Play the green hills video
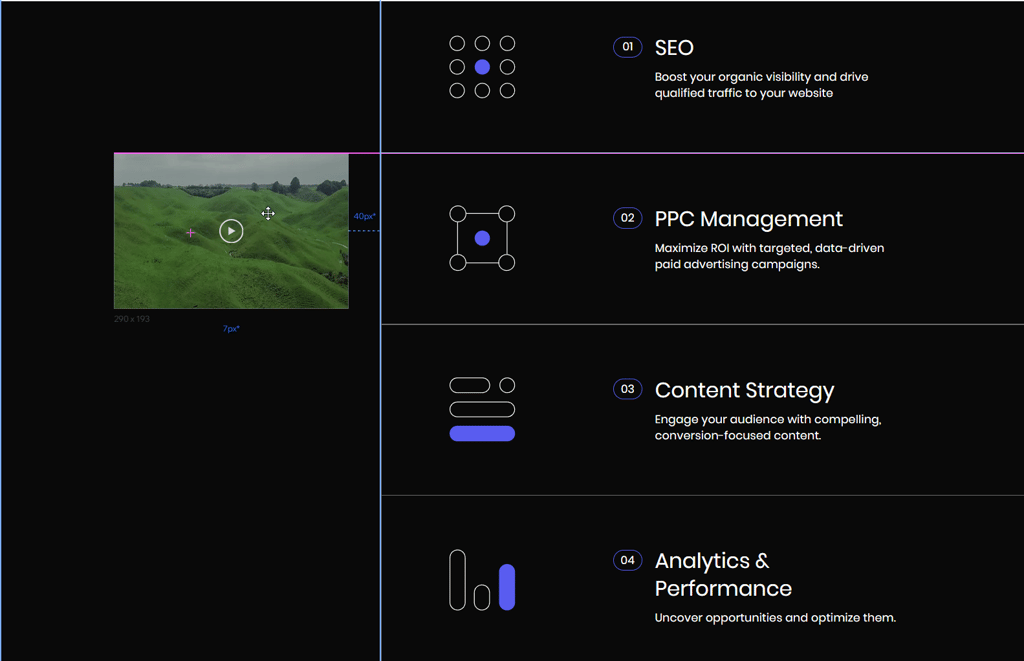This screenshot has height=661, width=1024. point(231,231)
